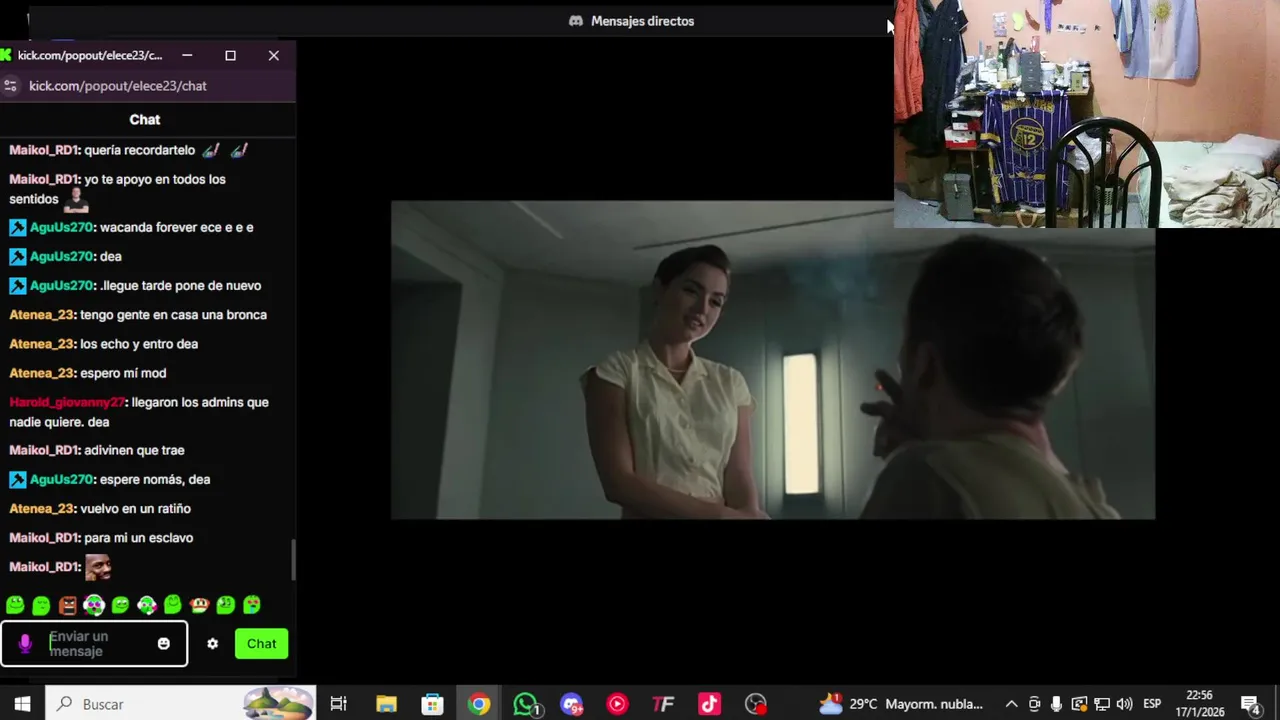Screen dimensions: 1280x720
Task: Click the purple microphone icon in message box
Action: (x=25, y=644)
